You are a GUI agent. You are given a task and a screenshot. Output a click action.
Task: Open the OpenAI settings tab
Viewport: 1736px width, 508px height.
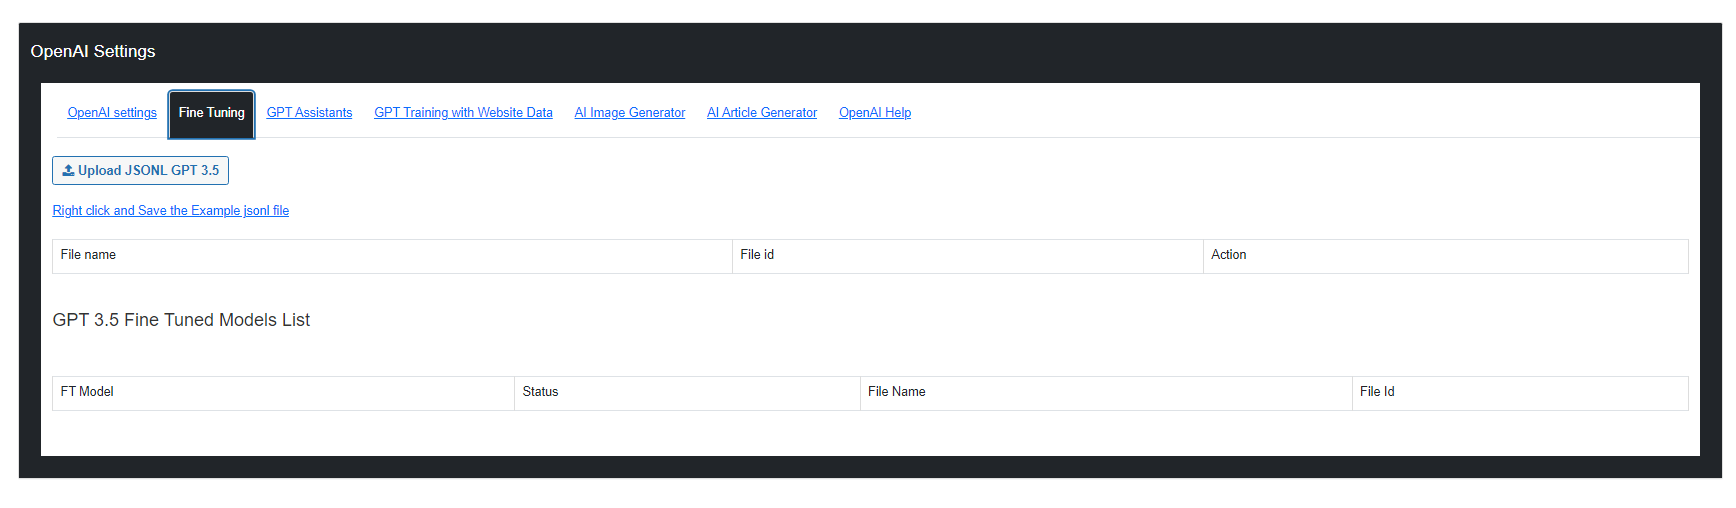(112, 113)
